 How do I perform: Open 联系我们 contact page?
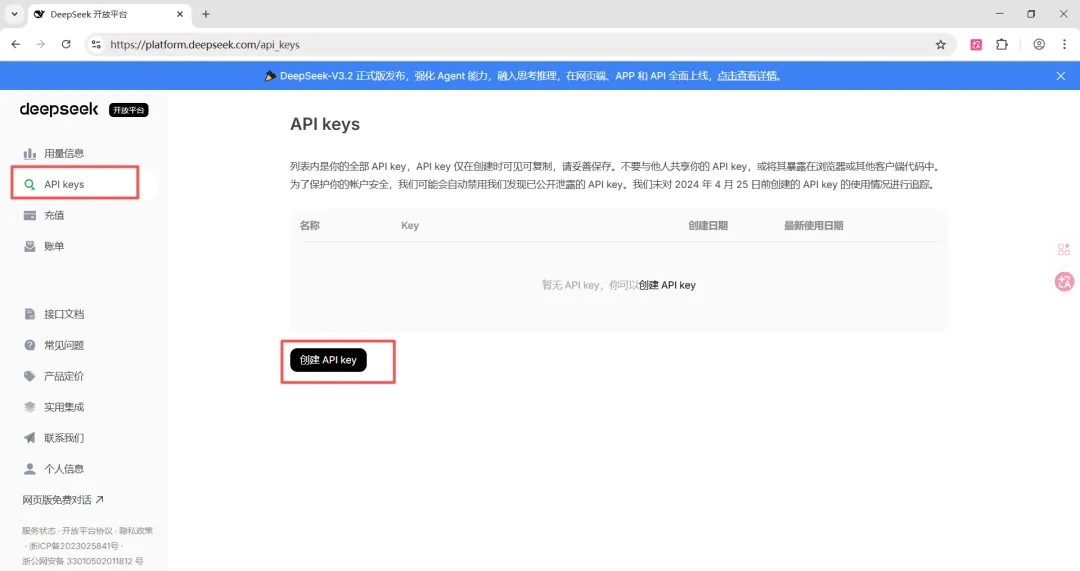[x=63, y=438]
